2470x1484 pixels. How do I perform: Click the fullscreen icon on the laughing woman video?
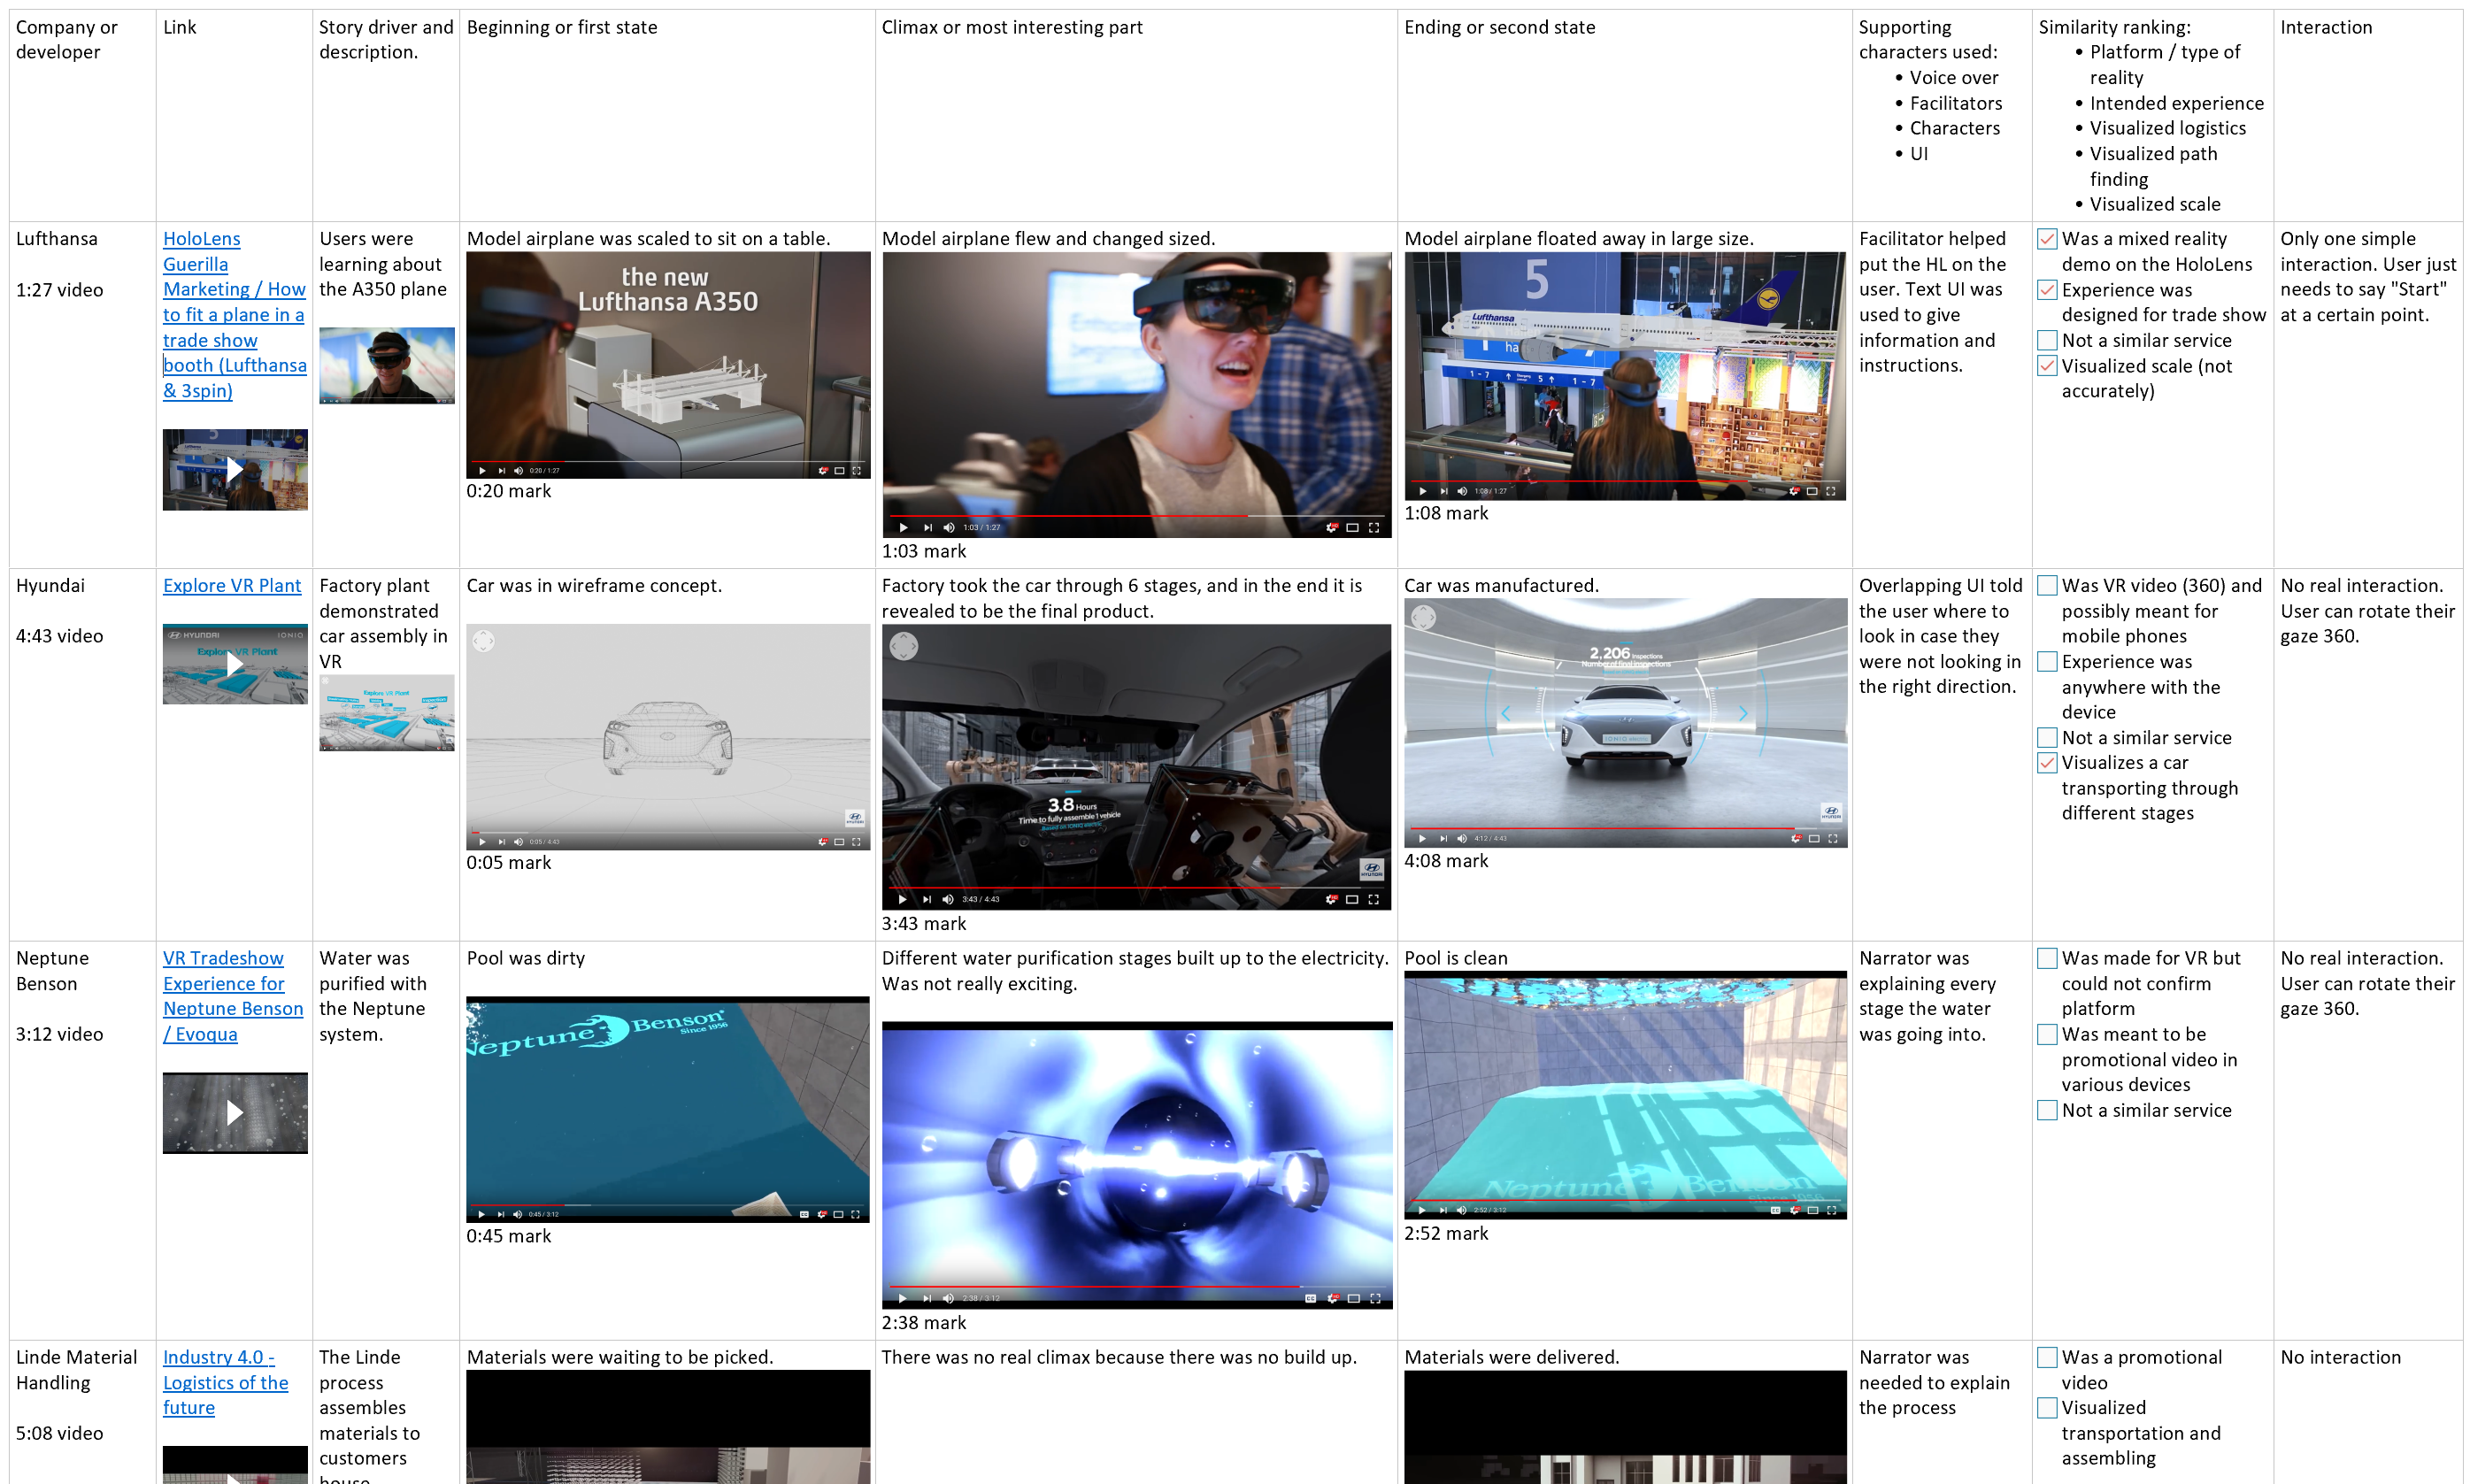pyautogui.click(x=1374, y=527)
